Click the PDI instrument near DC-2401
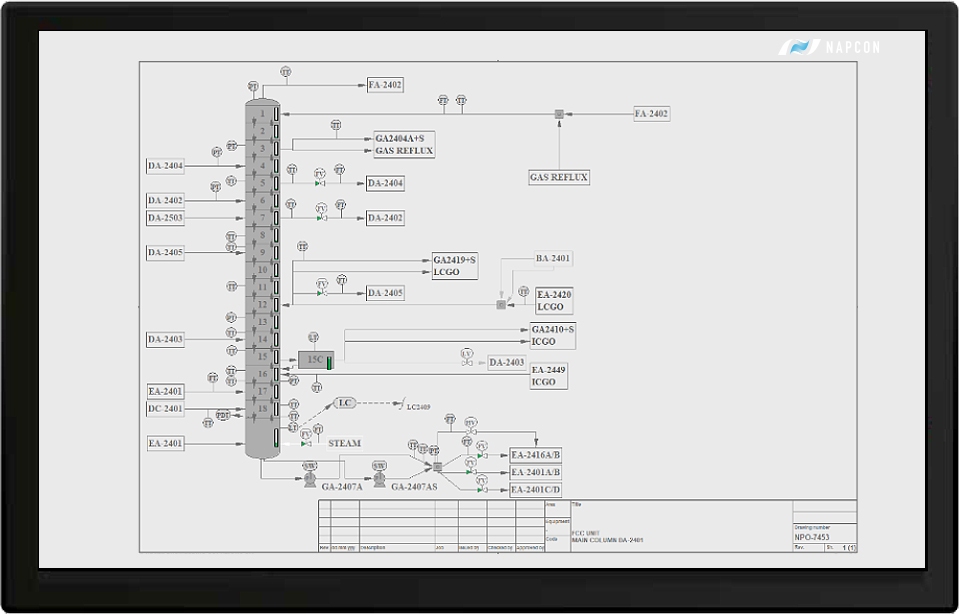Screen dimensions: 960x615 [x=223, y=415]
